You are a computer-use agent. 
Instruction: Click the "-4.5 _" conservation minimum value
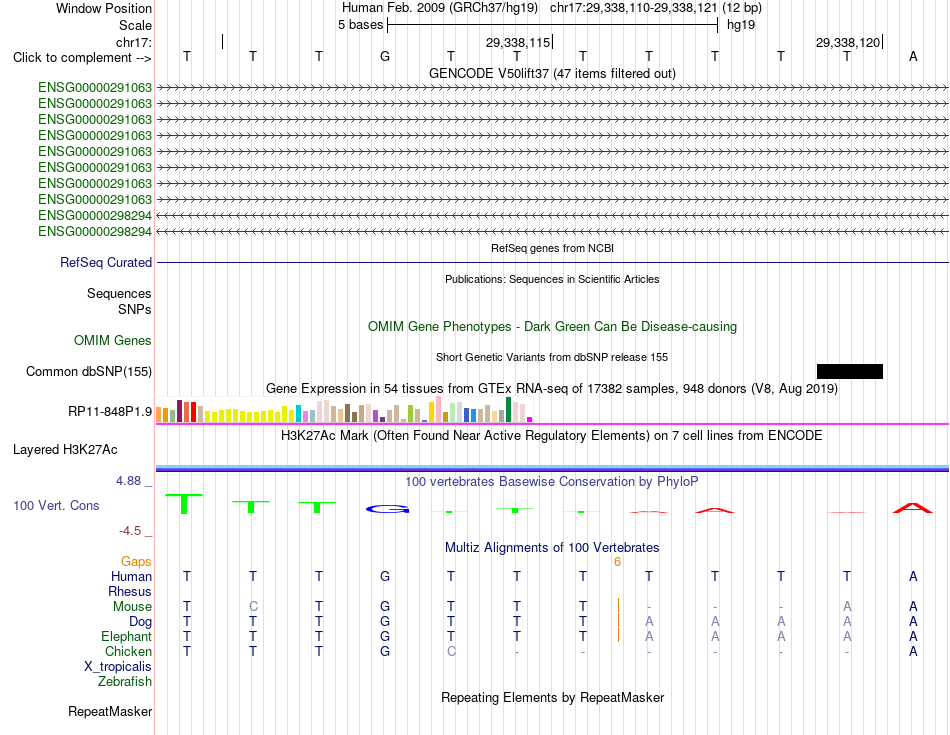135,531
